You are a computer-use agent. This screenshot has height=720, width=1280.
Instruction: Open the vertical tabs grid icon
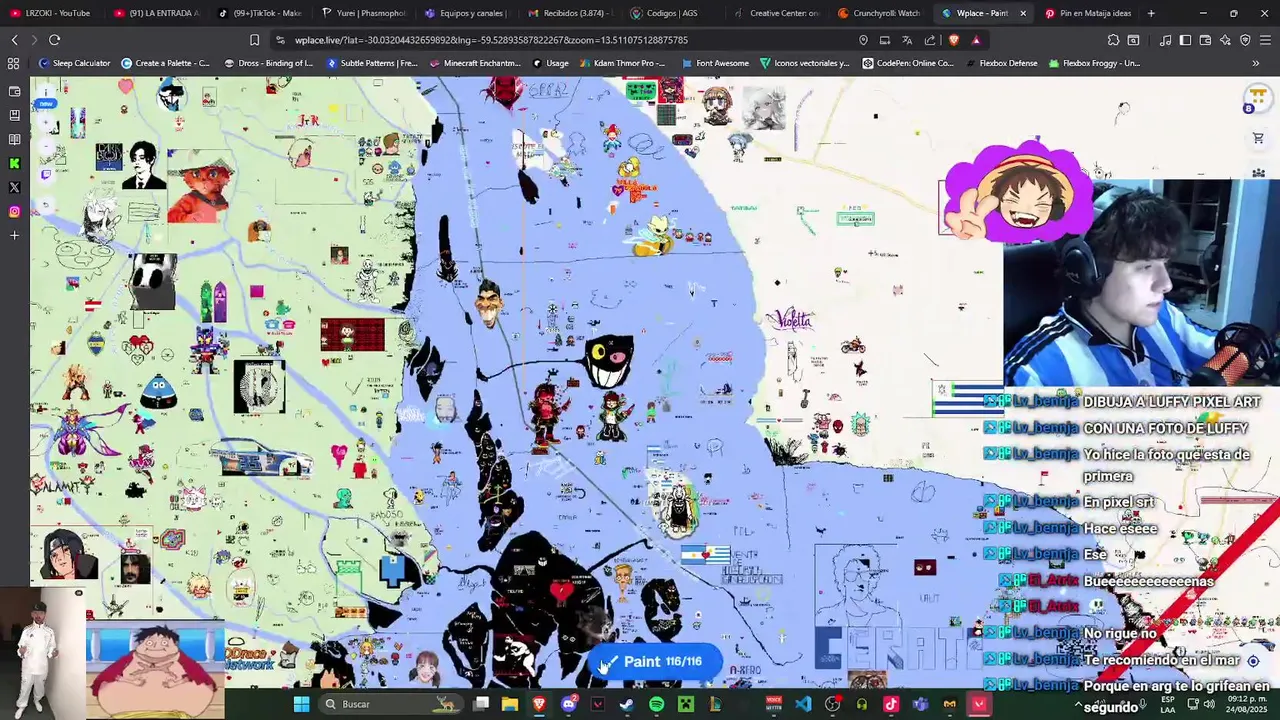[x=13, y=63]
